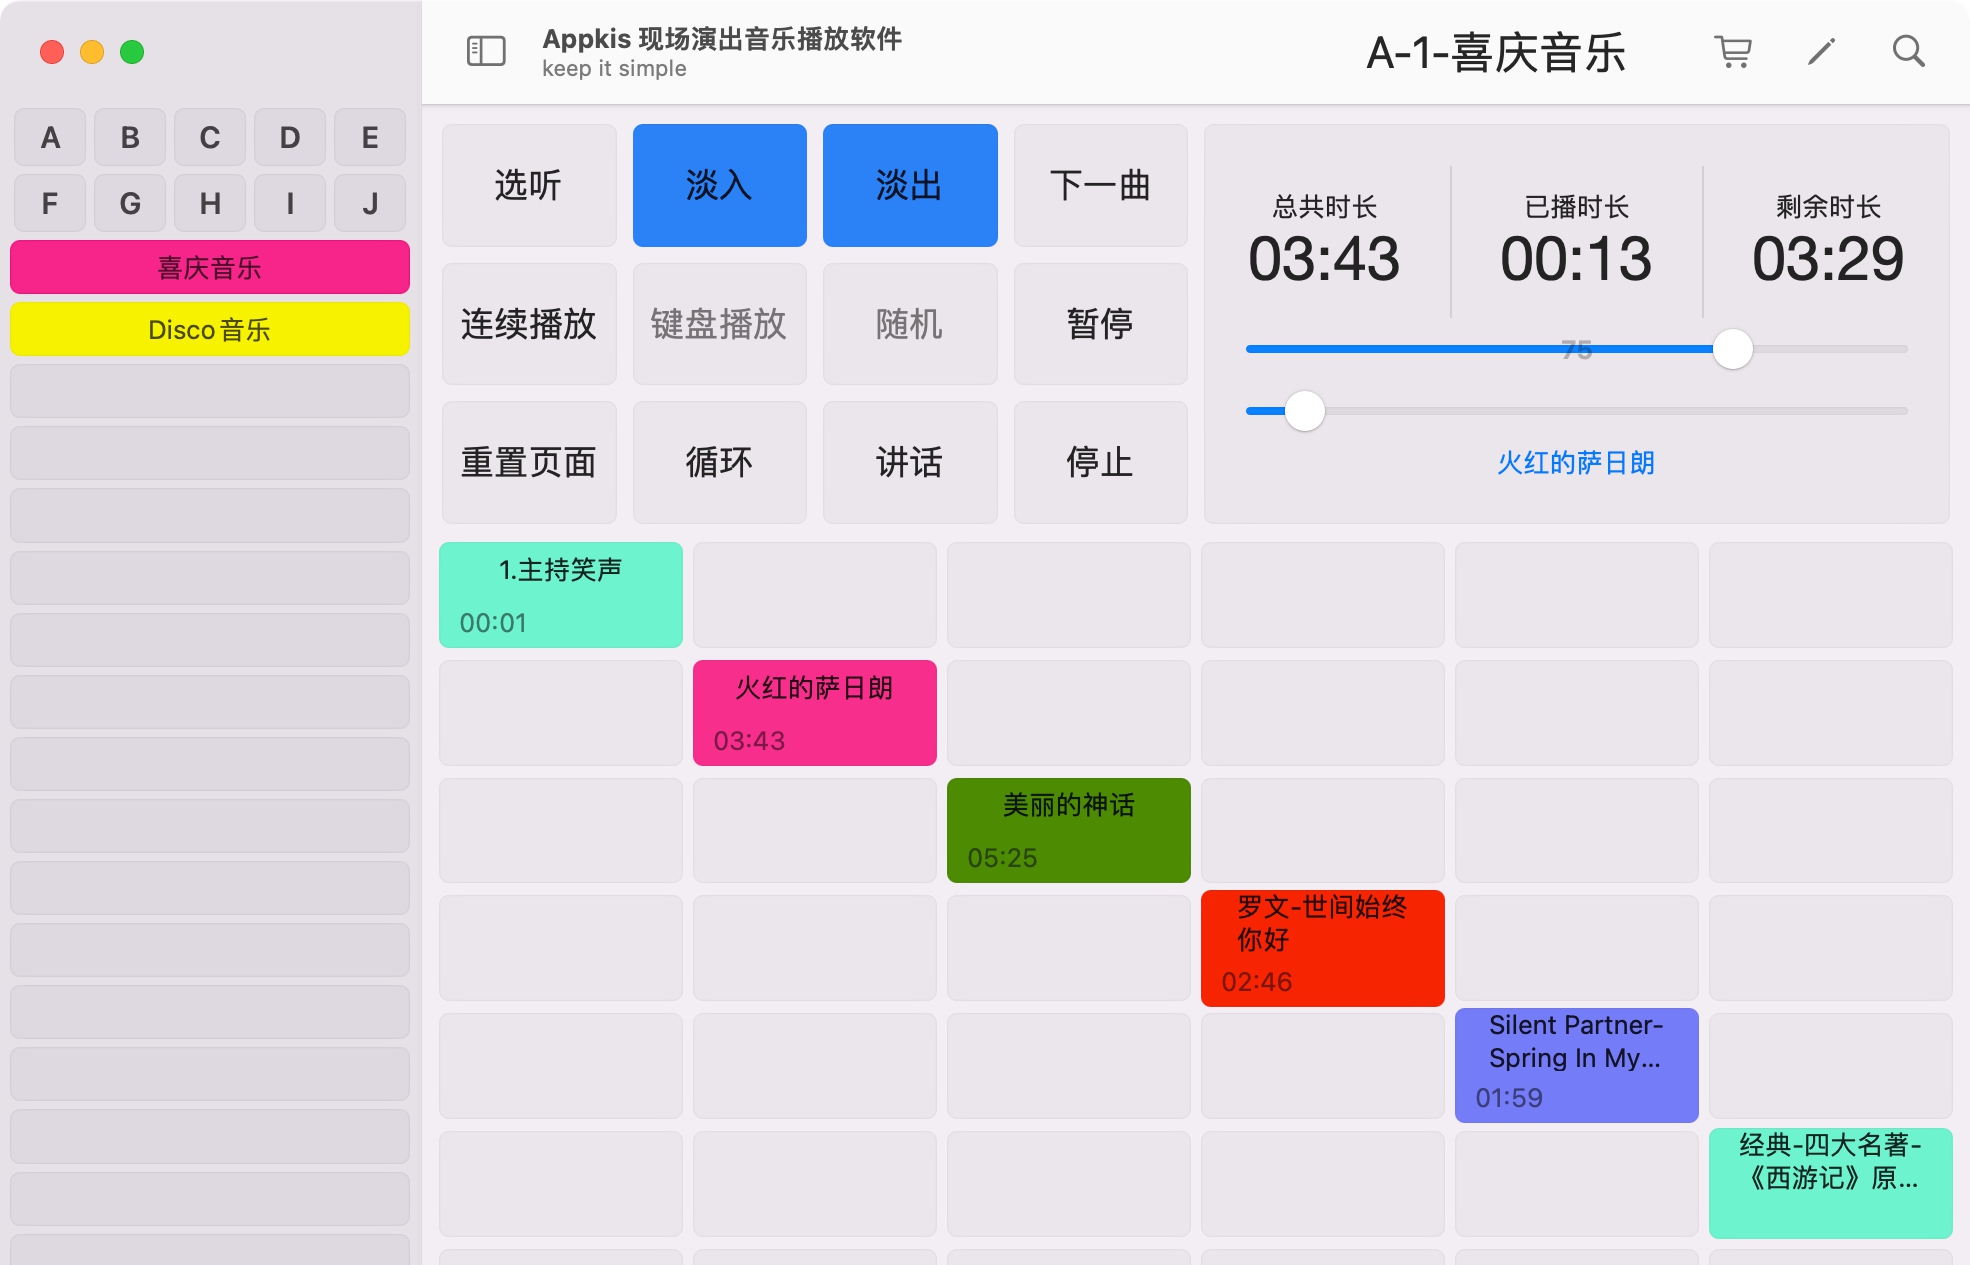
Task: Open the 火红的萨日朗 song link
Action: click(x=1576, y=463)
